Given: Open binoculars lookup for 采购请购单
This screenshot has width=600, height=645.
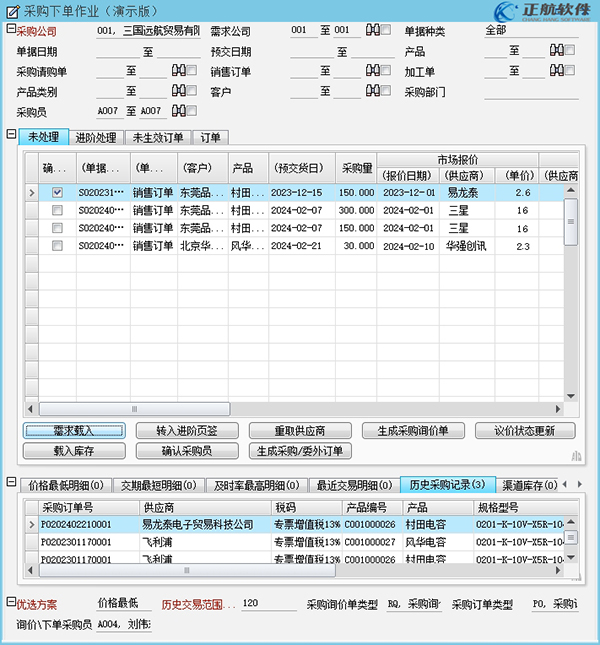Looking at the screenshot, I should pyautogui.click(x=178, y=70).
